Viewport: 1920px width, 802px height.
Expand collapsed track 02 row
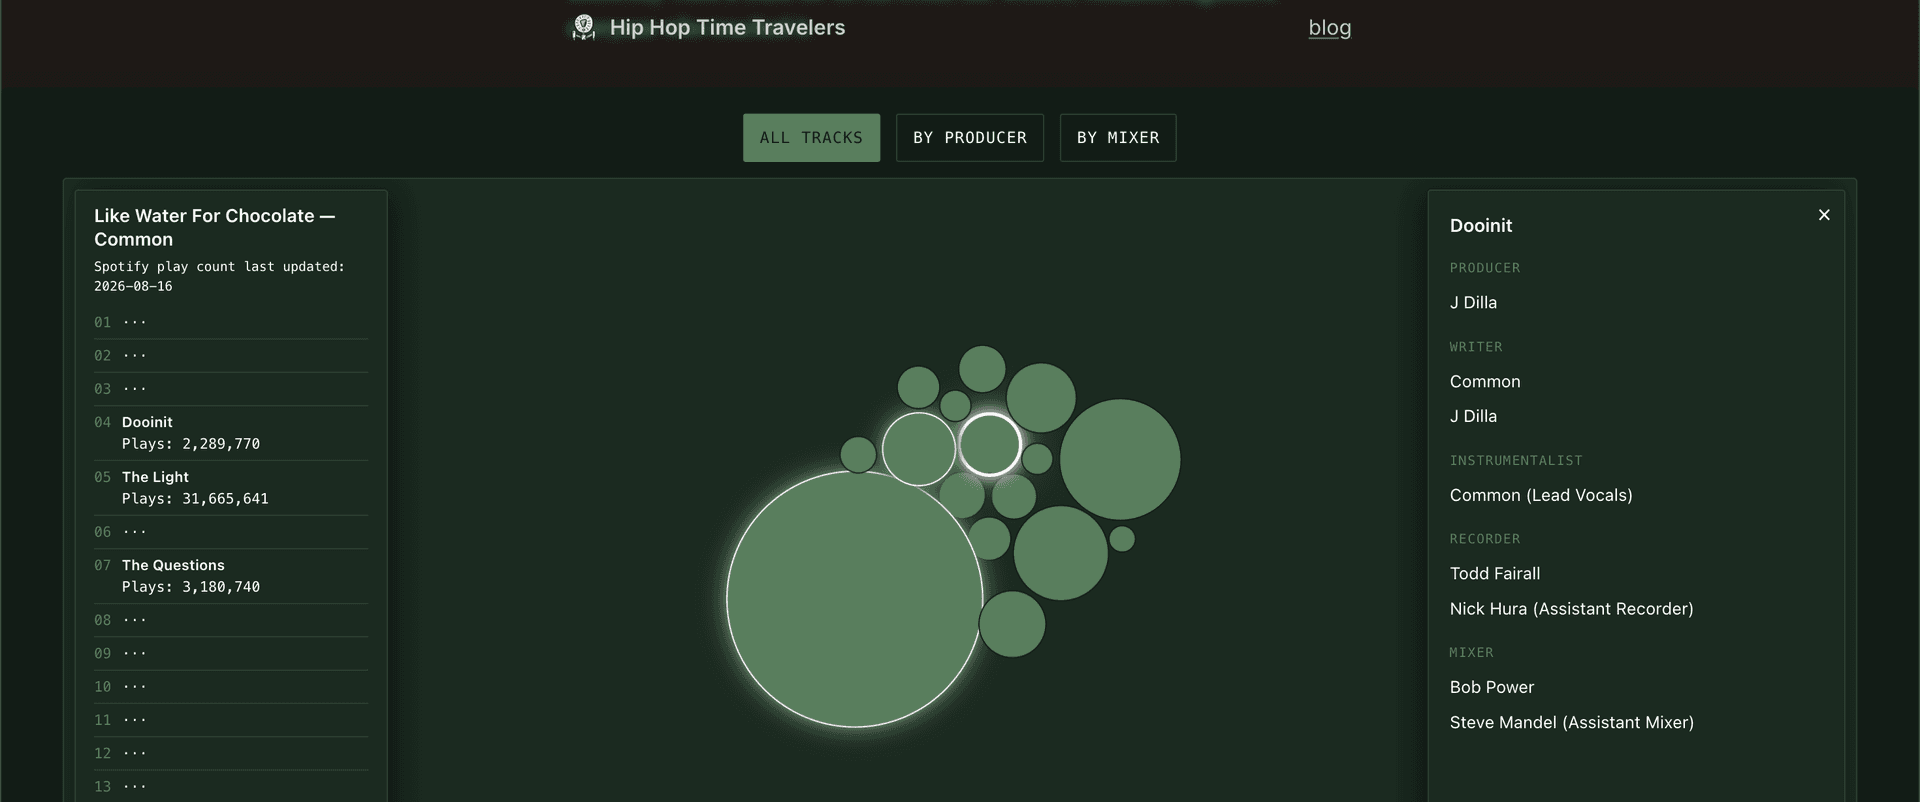(x=231, y=355)
